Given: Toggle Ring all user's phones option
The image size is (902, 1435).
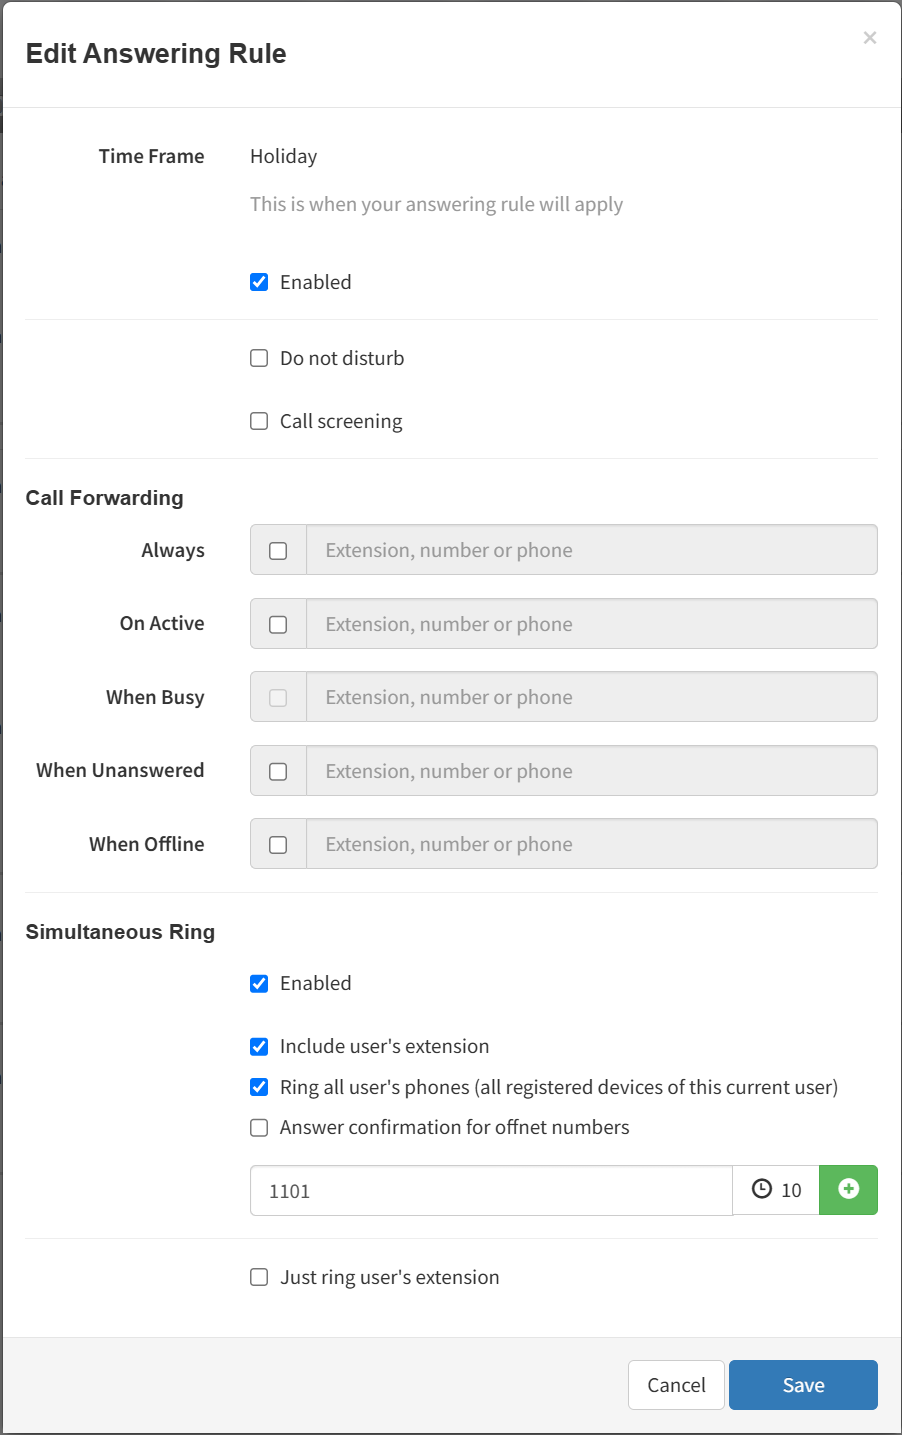Looking at the screenshot, I should 259,1087.
